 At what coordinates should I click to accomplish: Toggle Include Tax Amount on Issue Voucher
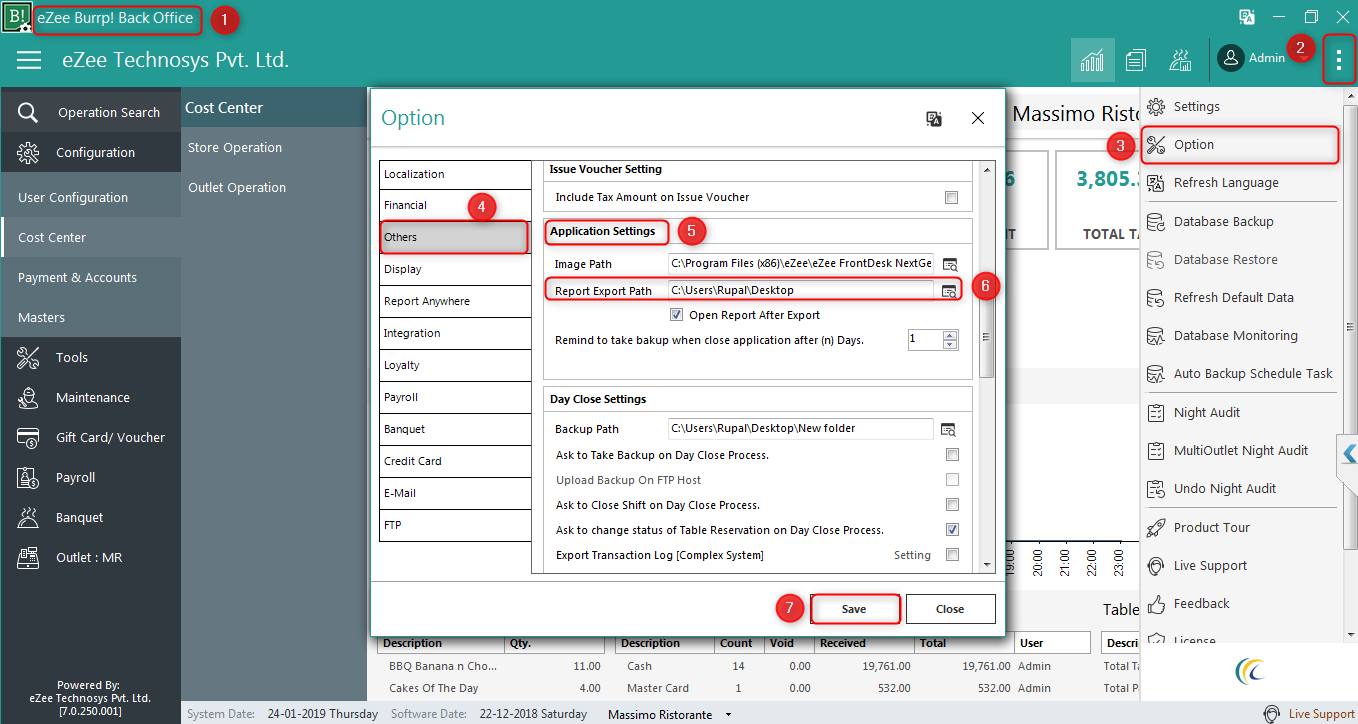click(x=952, y=197)
